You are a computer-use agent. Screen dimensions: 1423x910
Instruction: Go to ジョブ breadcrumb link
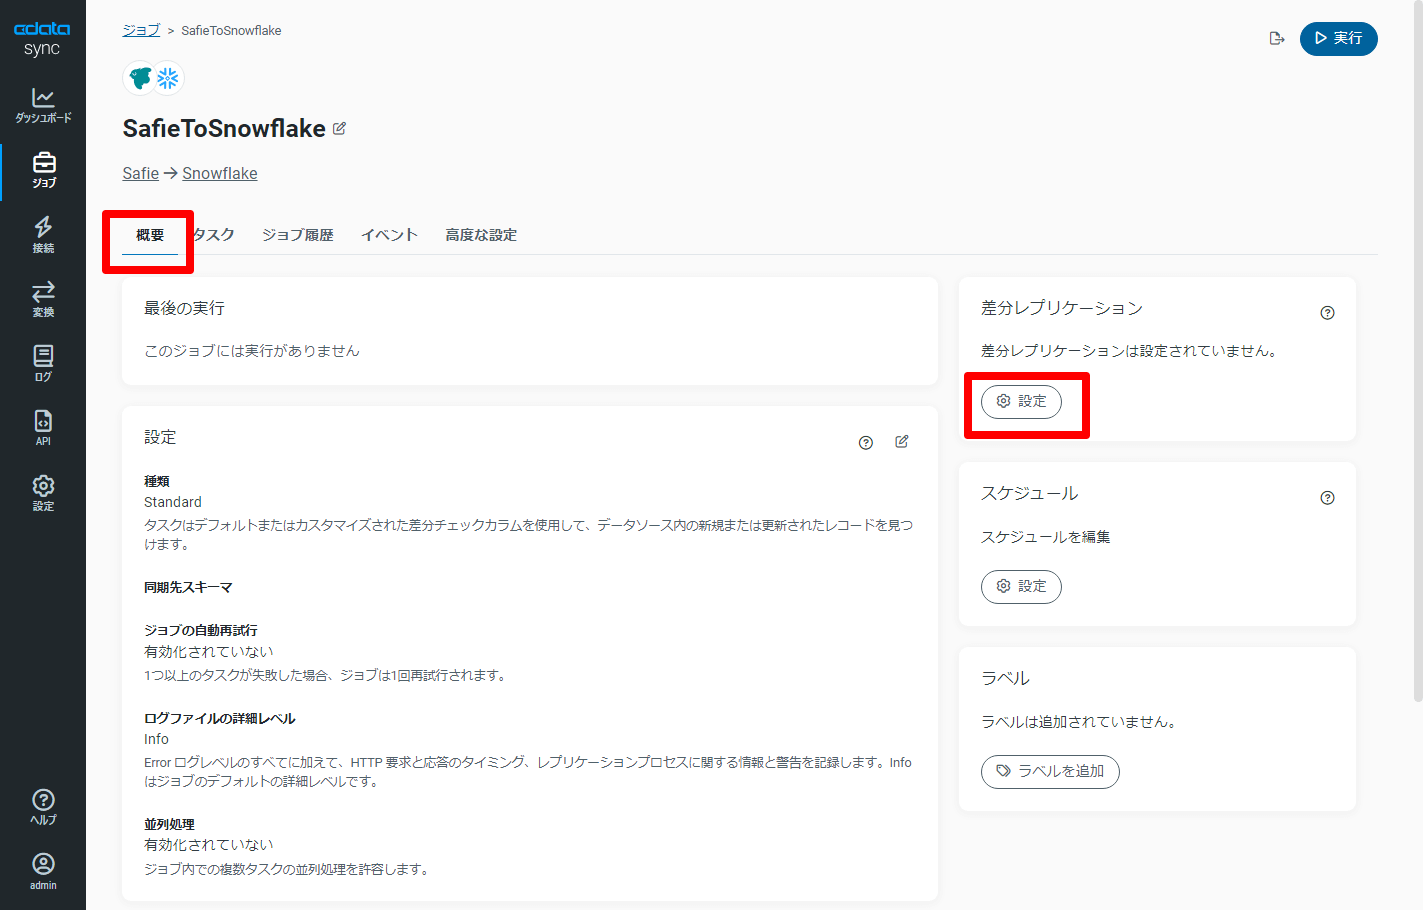(x=141, y=30)
